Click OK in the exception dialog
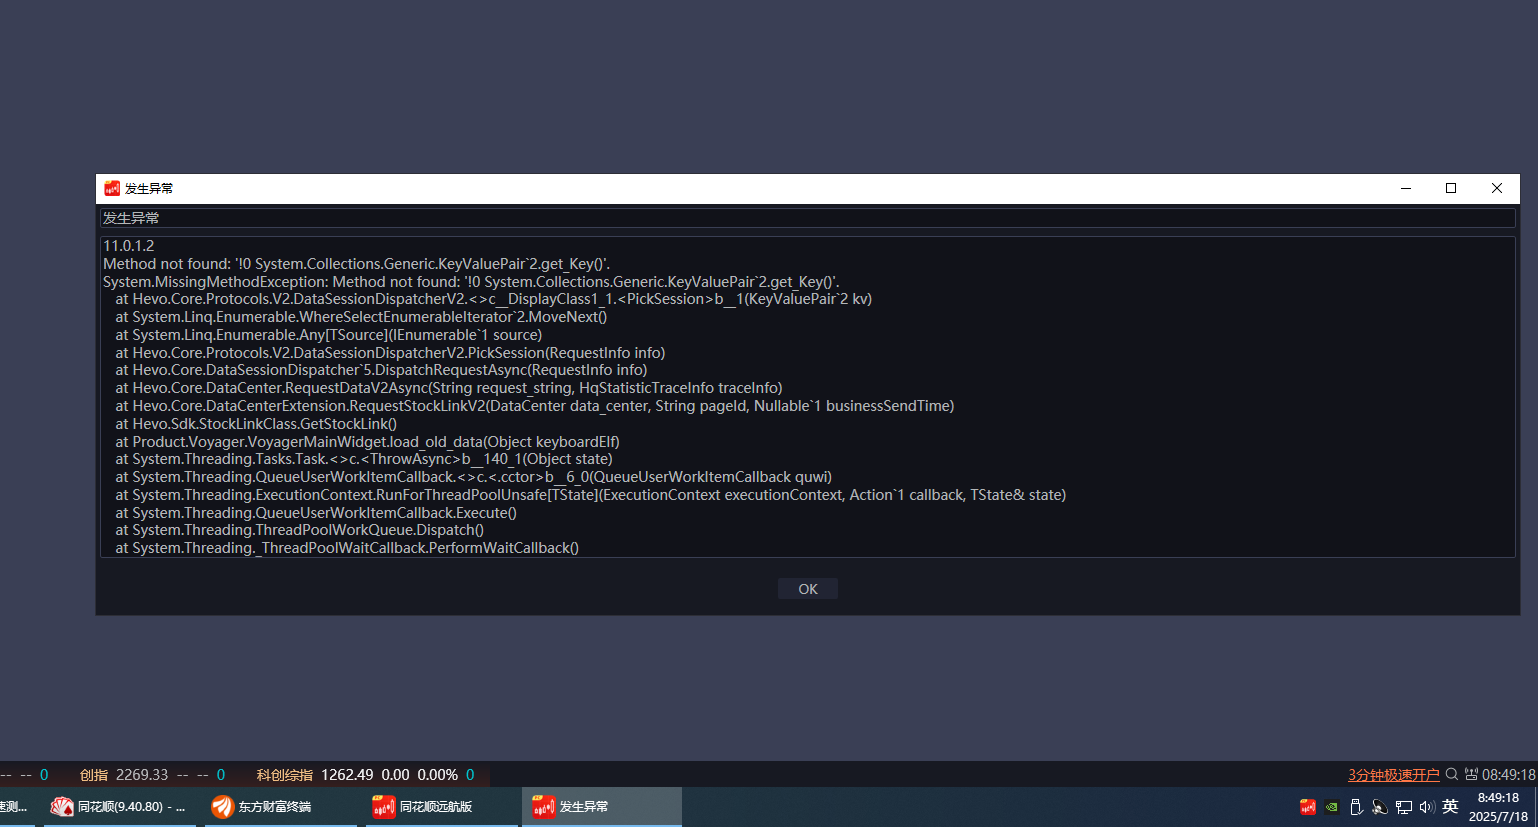The image size is (1538, 827). 808,589
